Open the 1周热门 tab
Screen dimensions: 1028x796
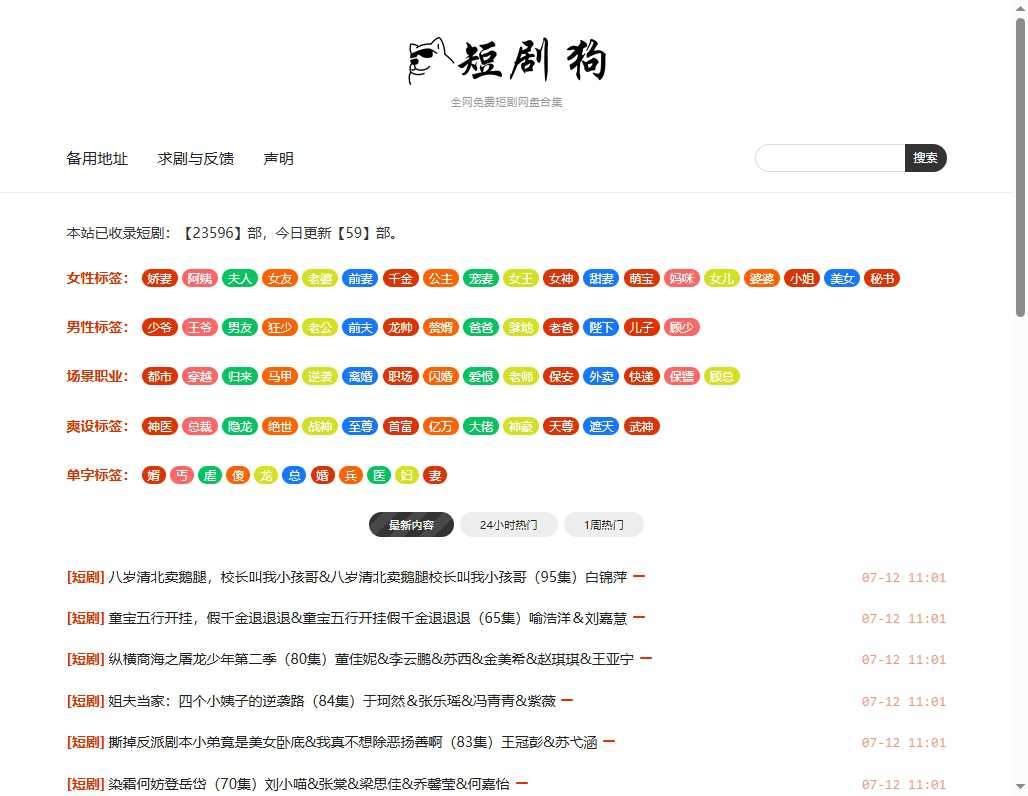(604, 524)
